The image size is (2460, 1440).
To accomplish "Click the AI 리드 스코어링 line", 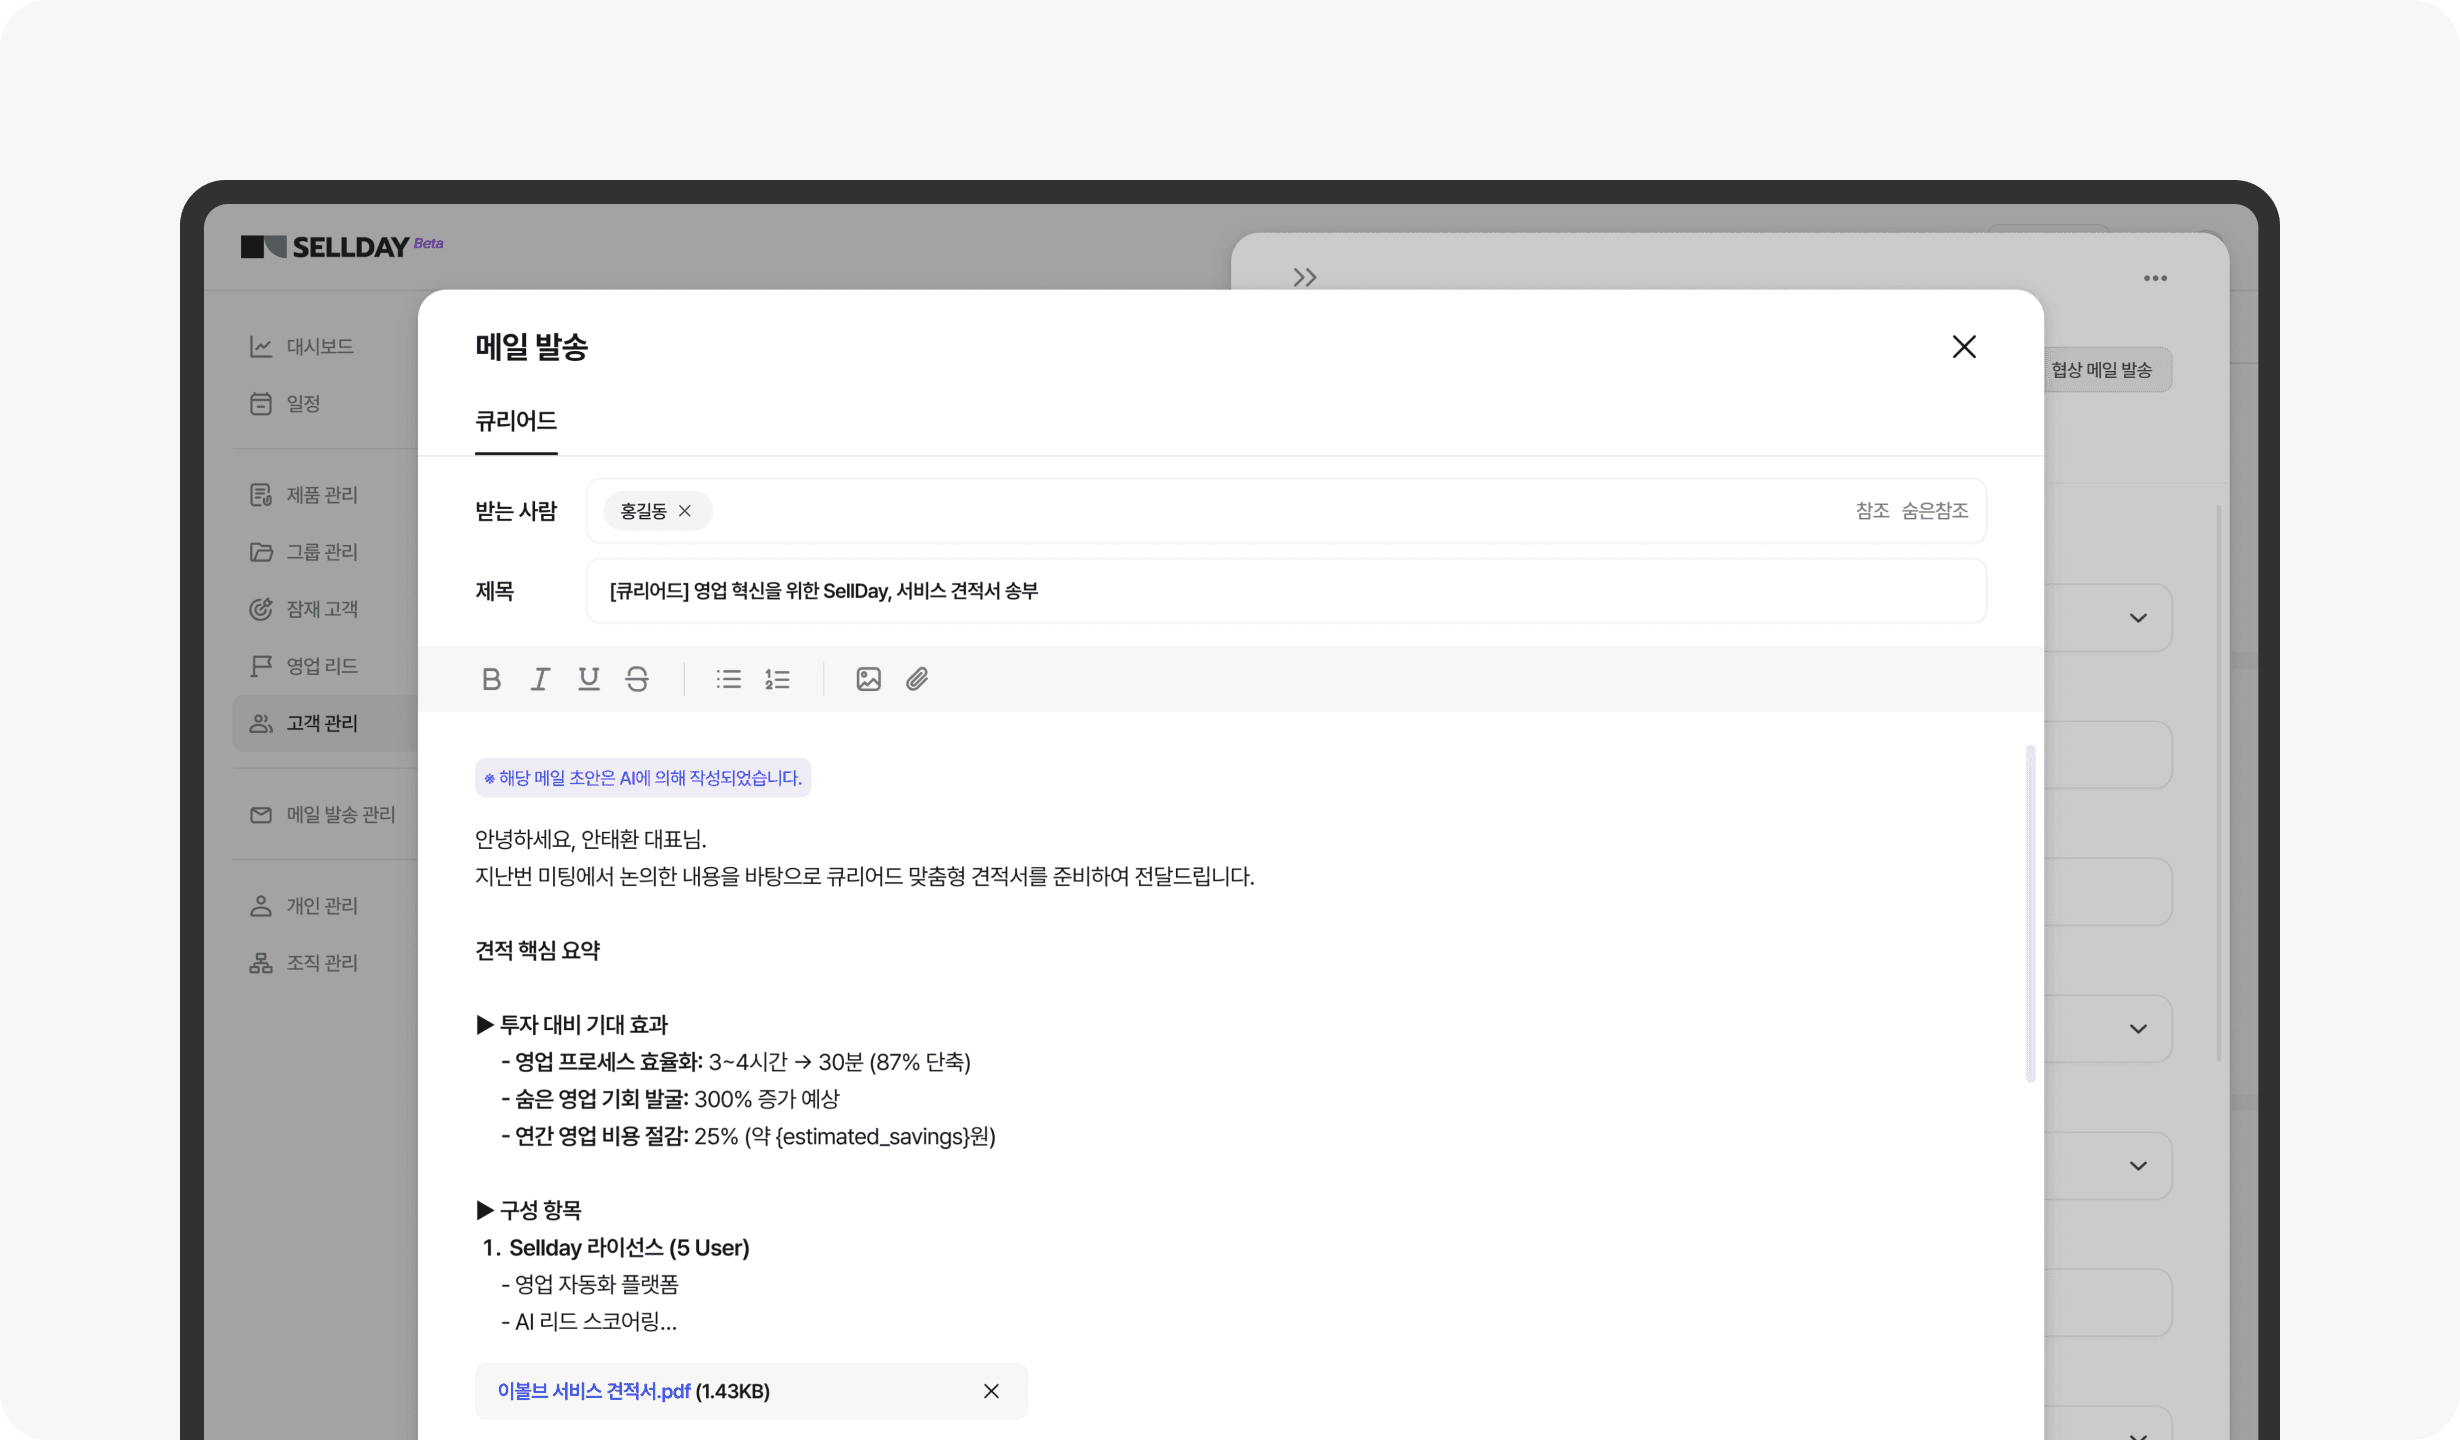I will point(589,1321).
